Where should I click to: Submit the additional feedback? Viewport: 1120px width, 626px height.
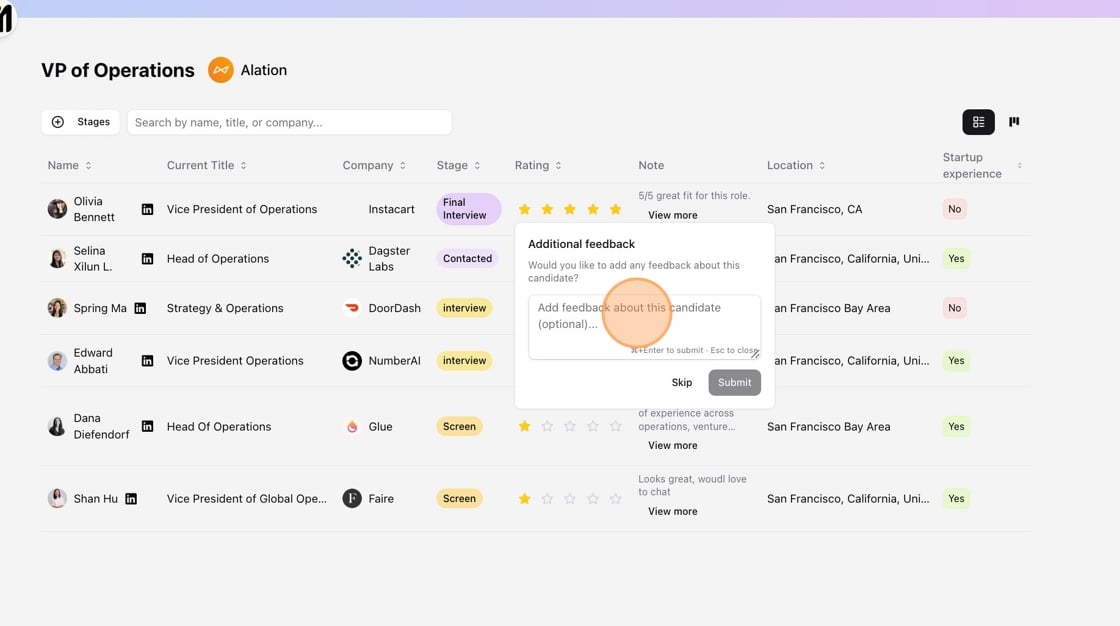[x=734, y=382]
